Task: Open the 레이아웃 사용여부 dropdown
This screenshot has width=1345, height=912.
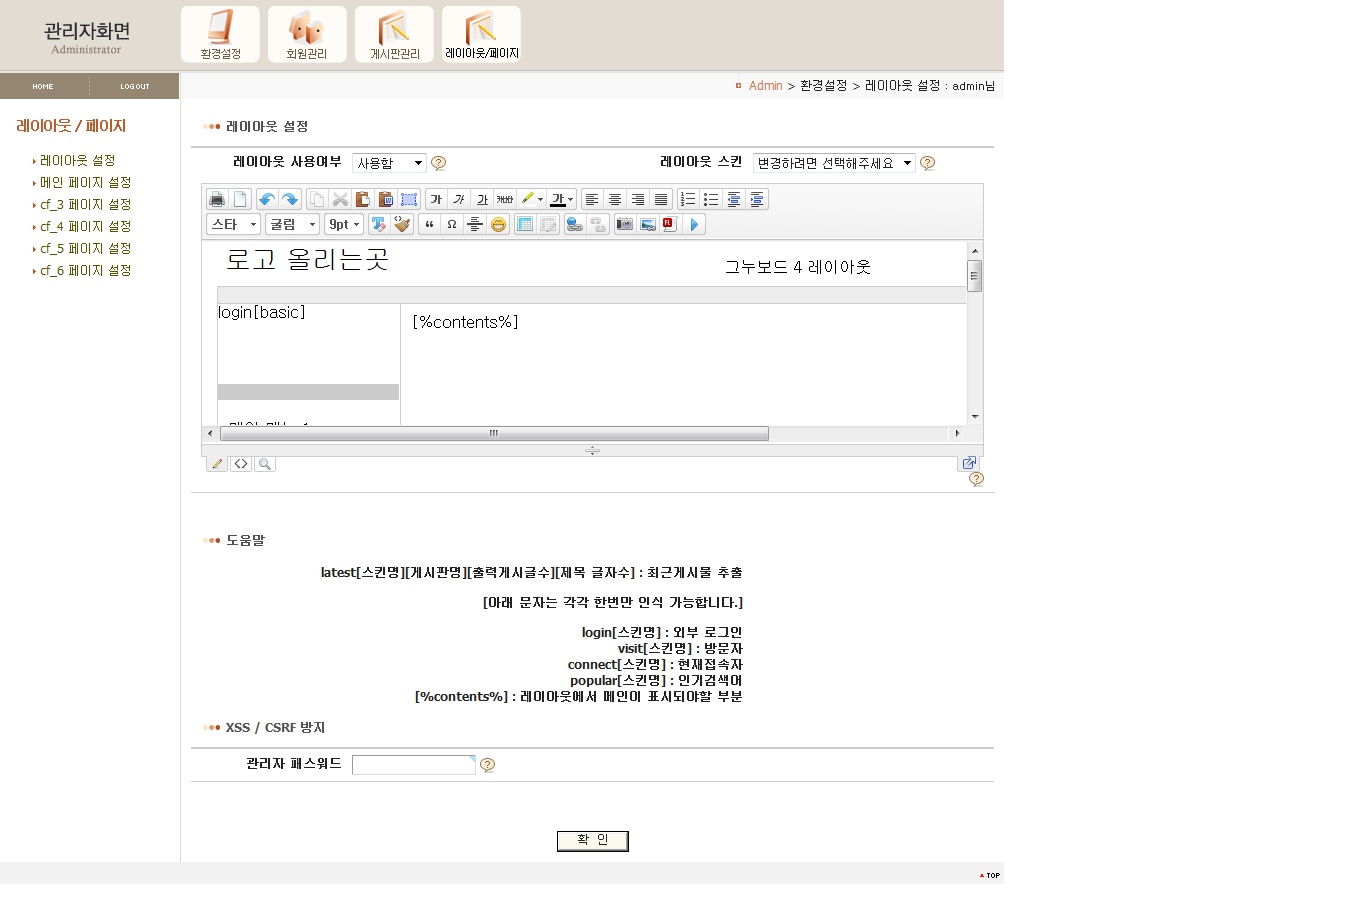Action: (x=389, y=163)
